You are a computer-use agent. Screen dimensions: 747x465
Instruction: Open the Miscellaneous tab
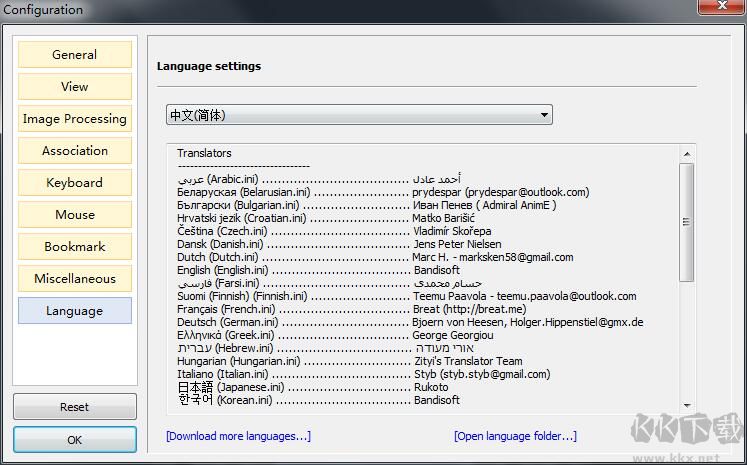point(75,279)
